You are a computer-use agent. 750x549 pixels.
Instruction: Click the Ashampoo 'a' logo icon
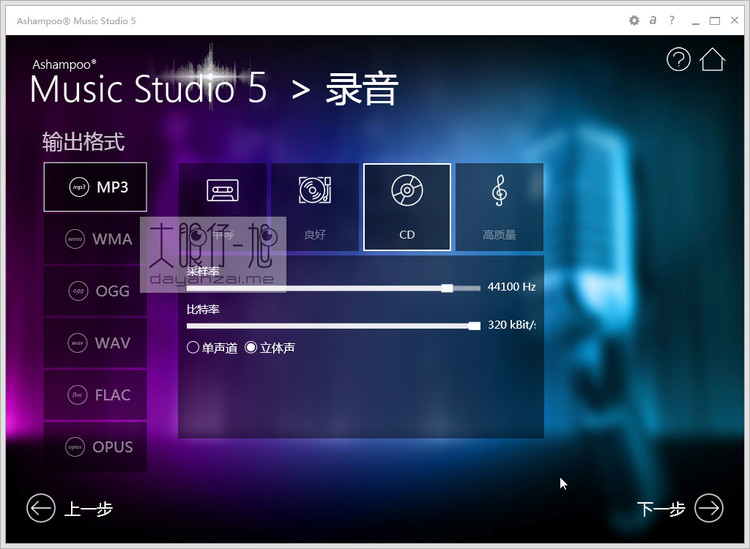[x=653, y=21]
